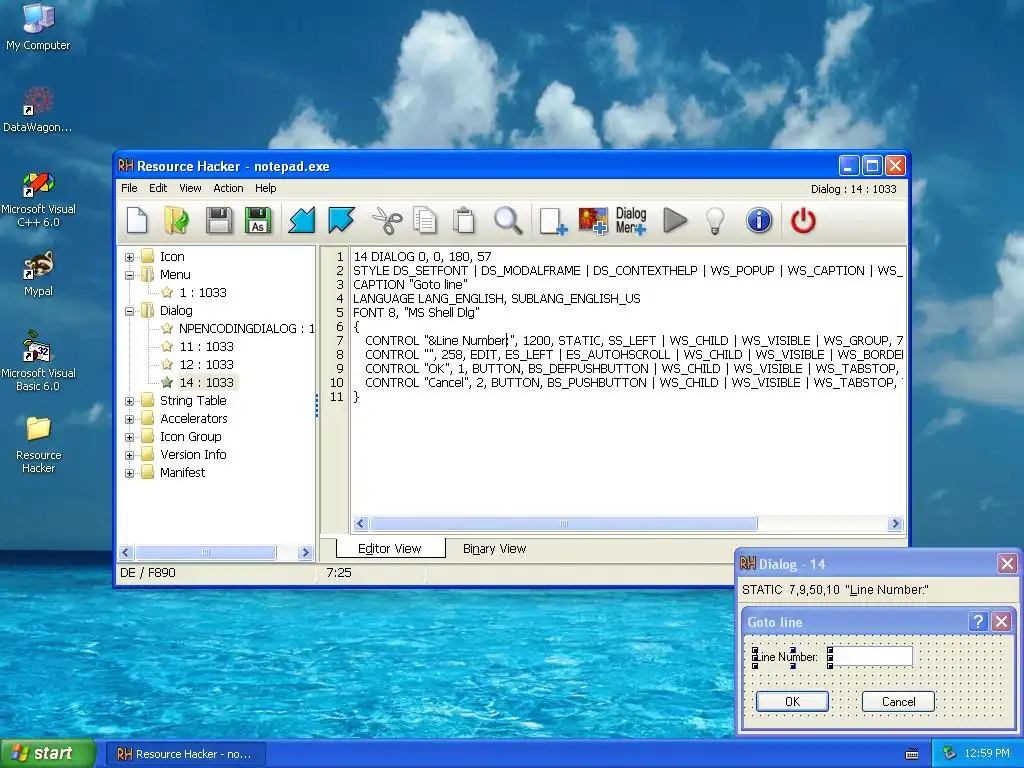Click the second blue arrow icon

342,220
